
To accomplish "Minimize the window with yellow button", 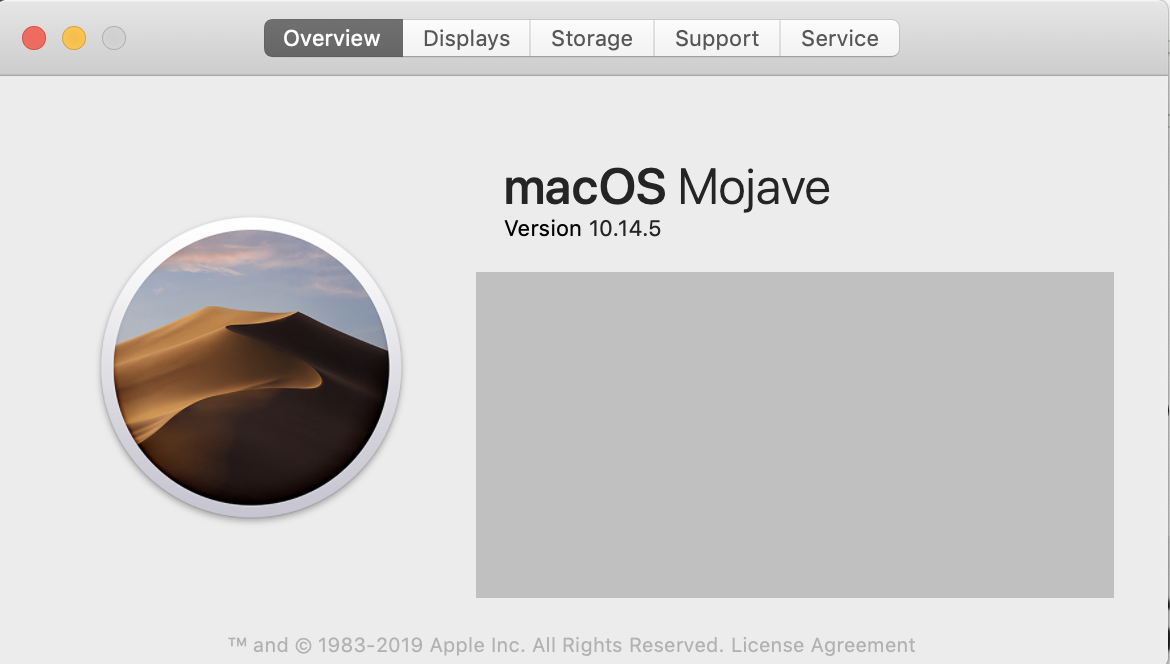I will tap(74, 38).
